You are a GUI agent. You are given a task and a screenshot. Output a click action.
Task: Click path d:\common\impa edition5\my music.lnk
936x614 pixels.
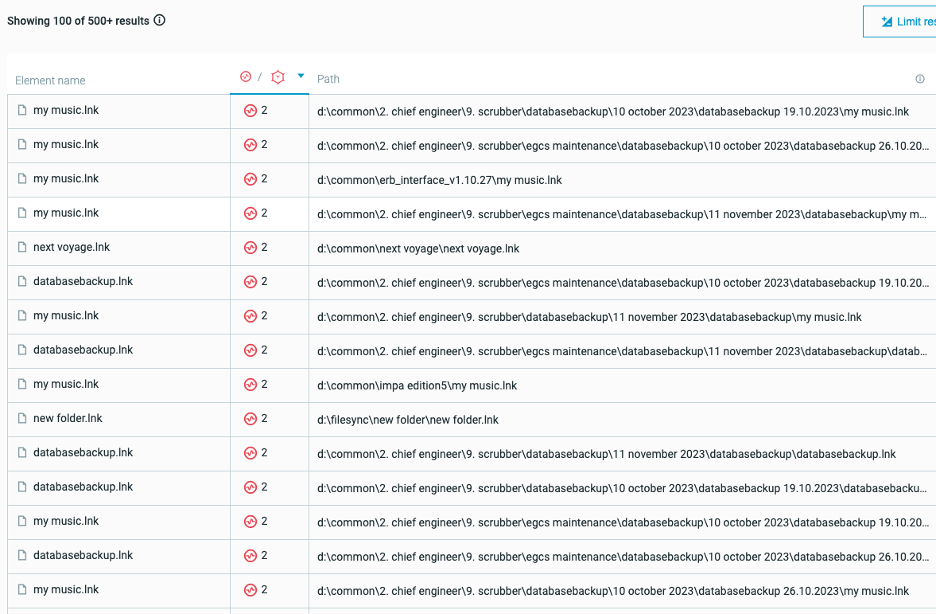click(417, 385)
